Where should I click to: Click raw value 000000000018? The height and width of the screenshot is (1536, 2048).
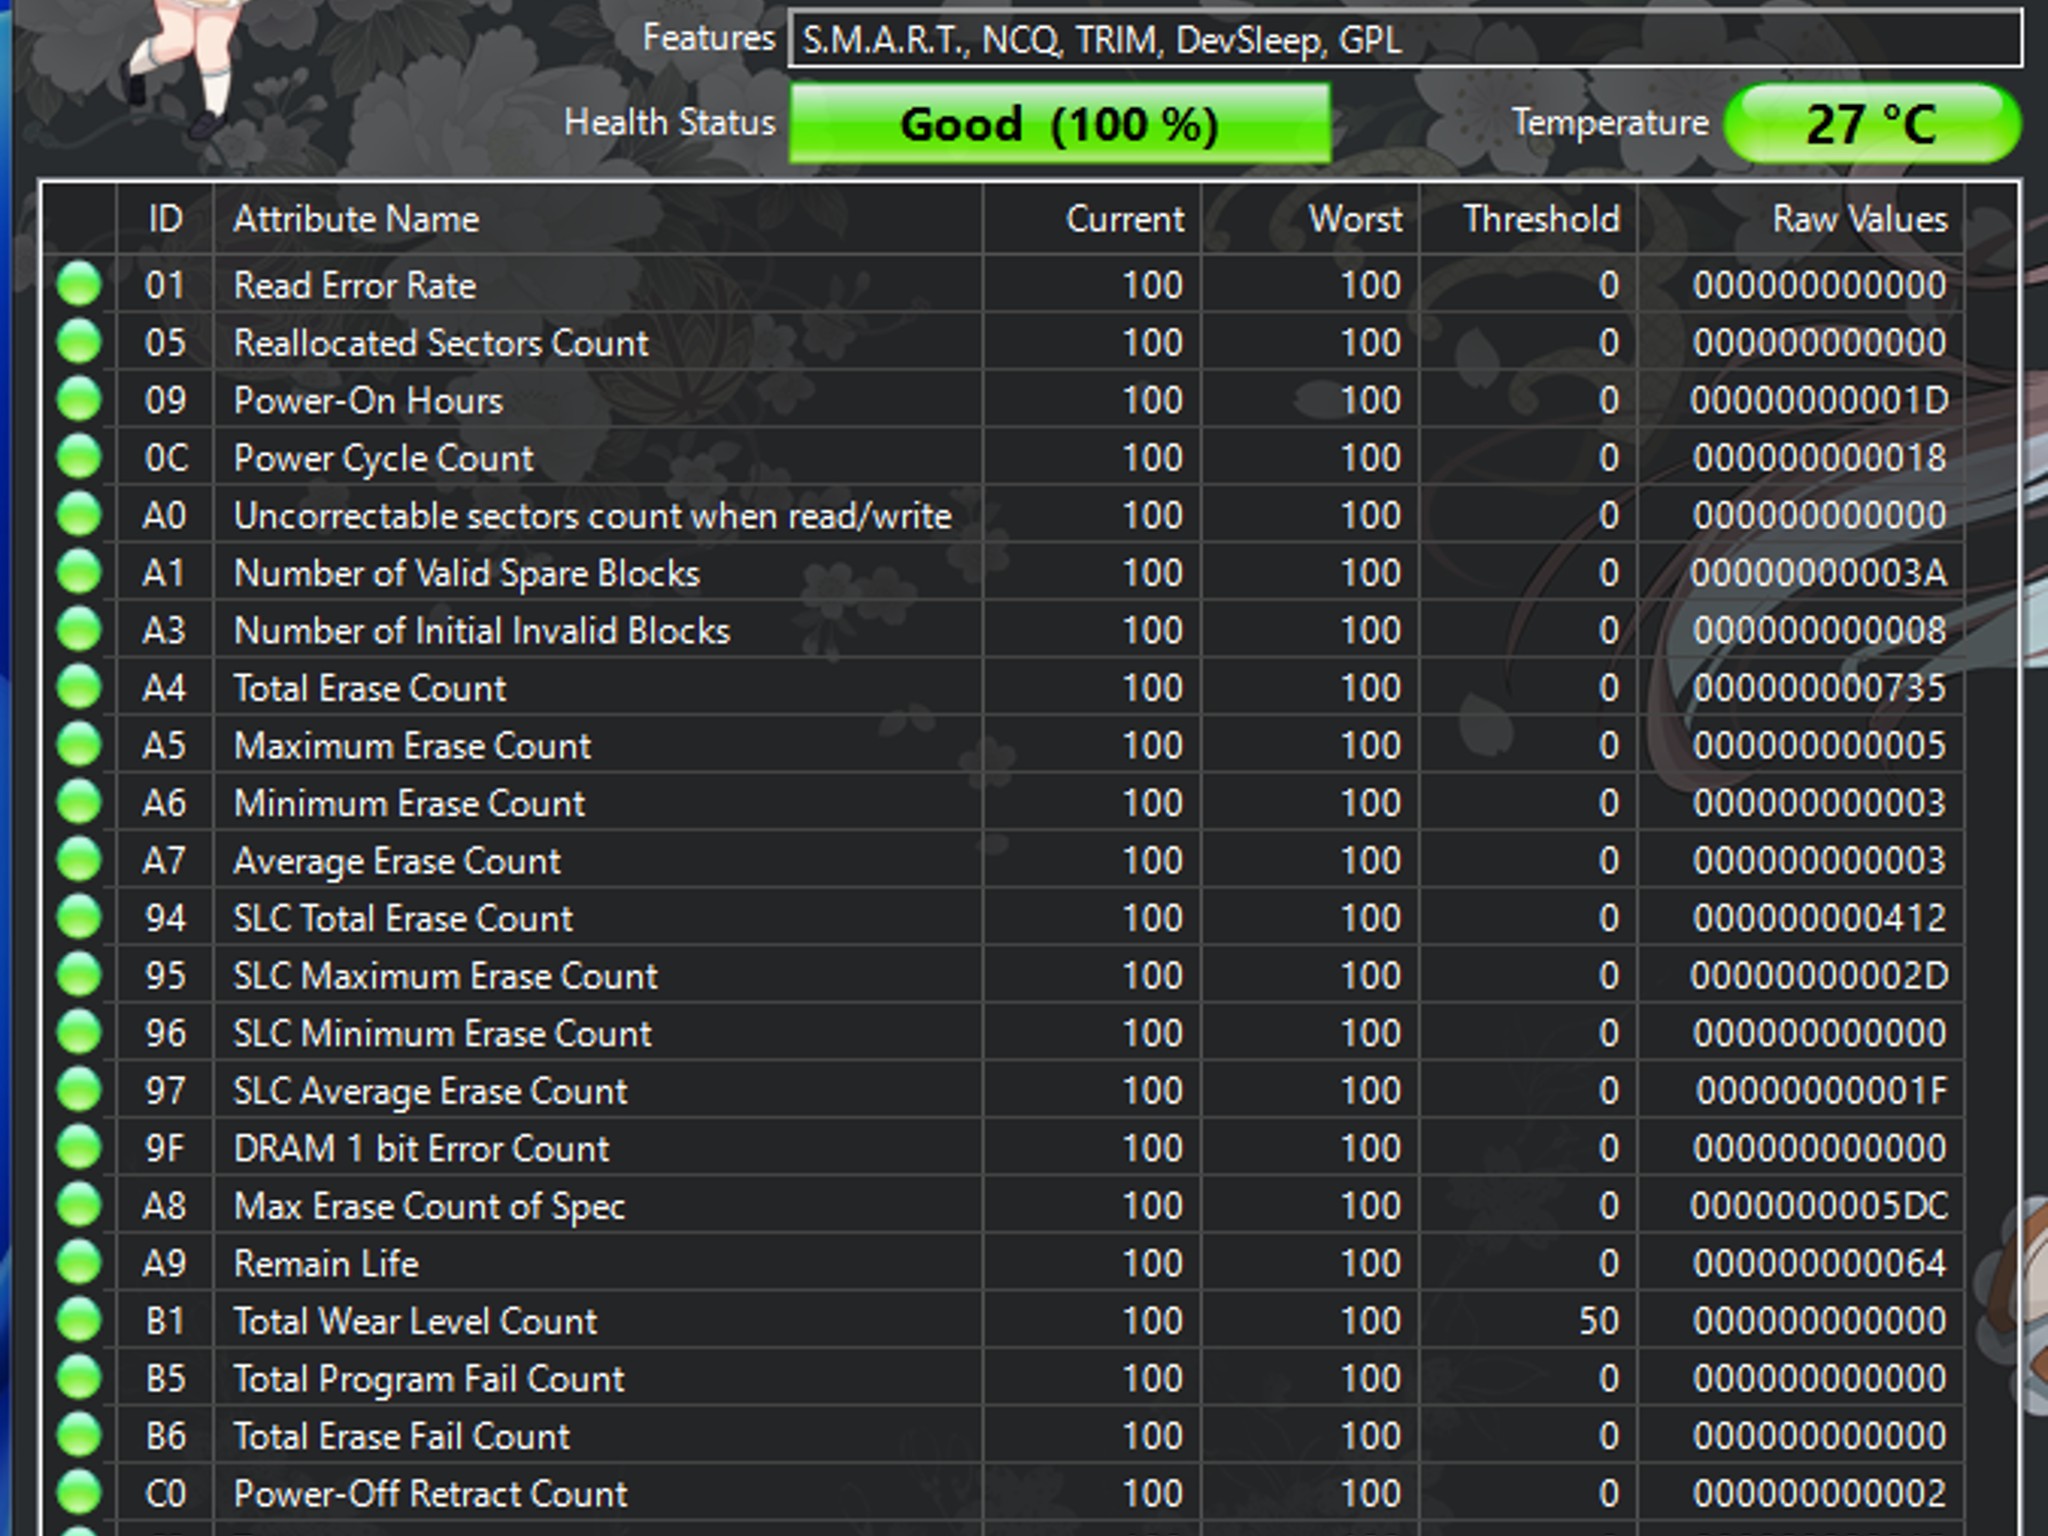coord(1819,458)
